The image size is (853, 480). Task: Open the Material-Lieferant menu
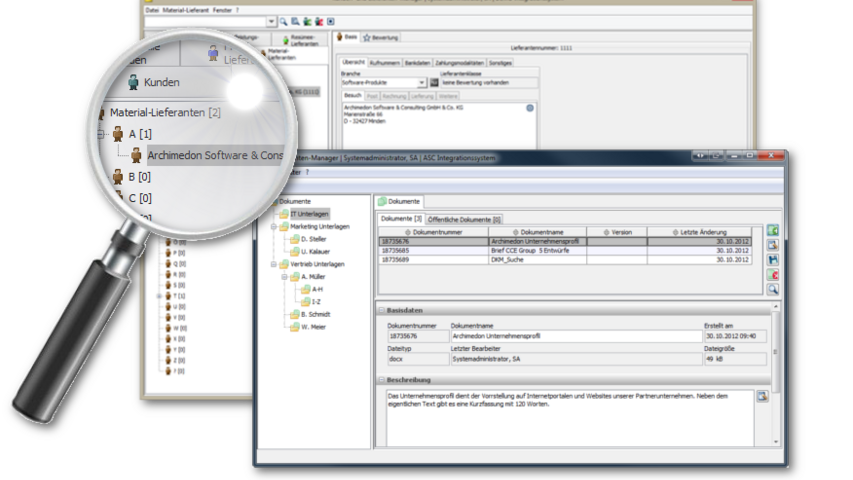tap(186, 10)
